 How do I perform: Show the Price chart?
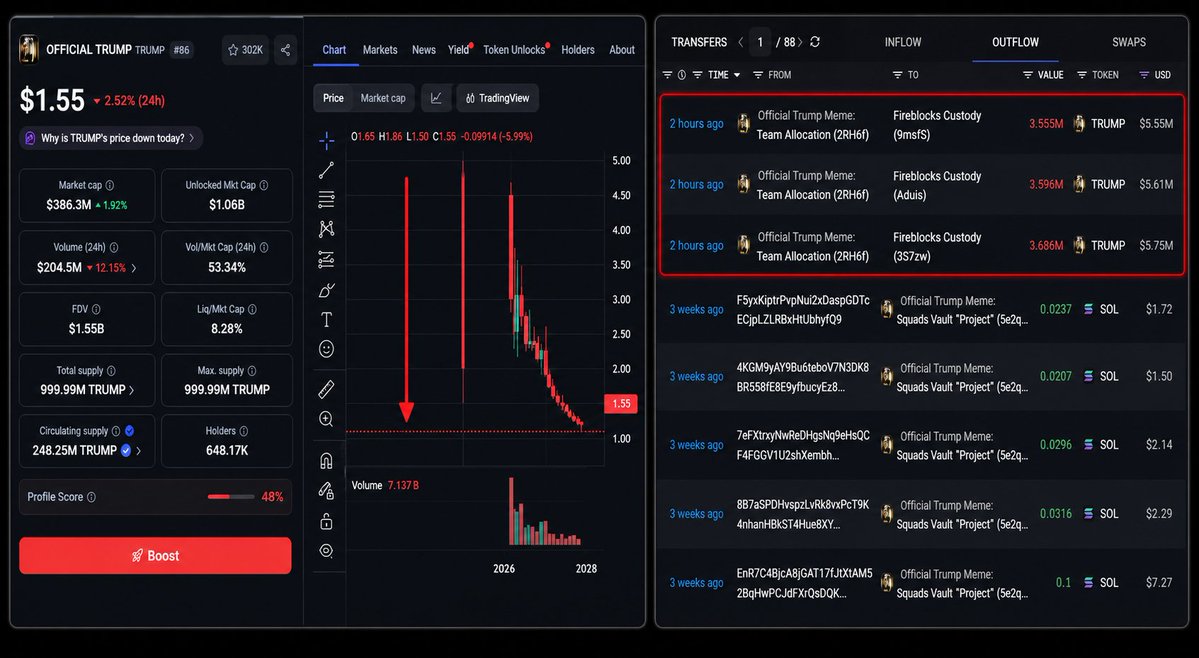pos(333,98)
